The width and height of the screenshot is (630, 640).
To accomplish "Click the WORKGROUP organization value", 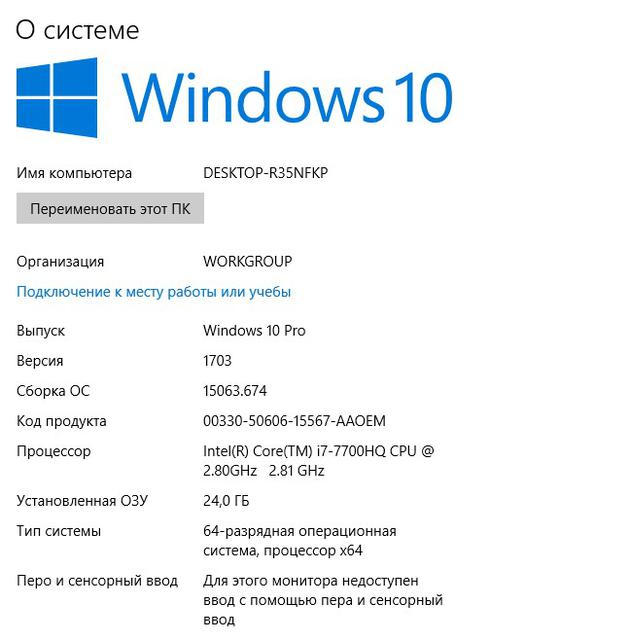I will click(x=248, y=261).
